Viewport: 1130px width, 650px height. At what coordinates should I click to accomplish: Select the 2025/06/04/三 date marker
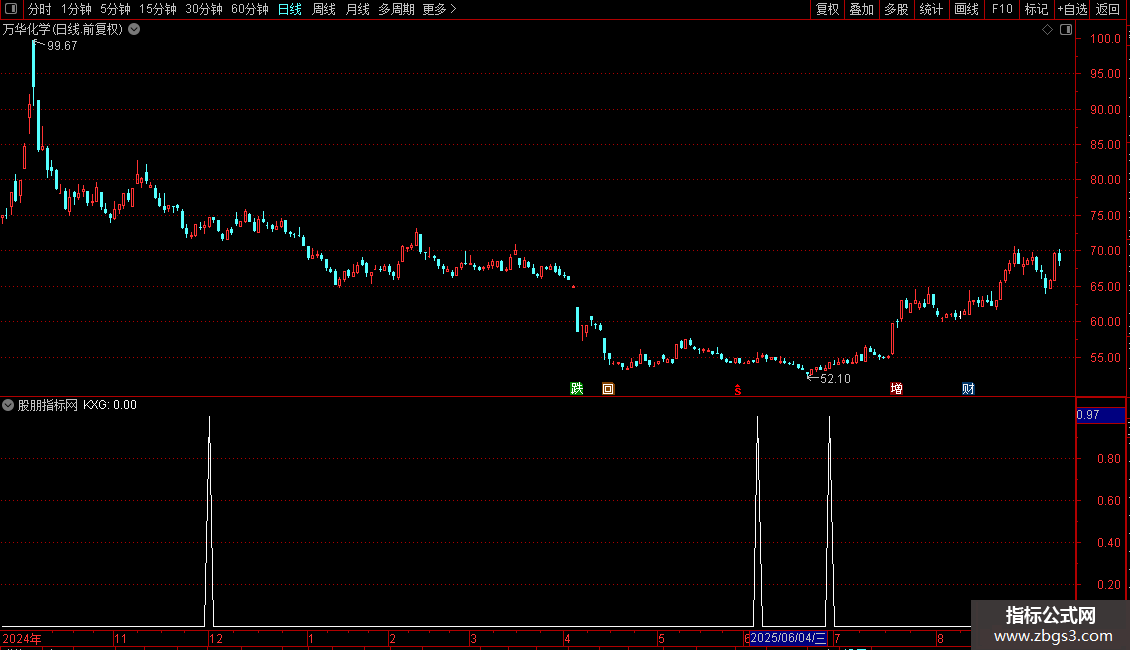pos(788,638)
